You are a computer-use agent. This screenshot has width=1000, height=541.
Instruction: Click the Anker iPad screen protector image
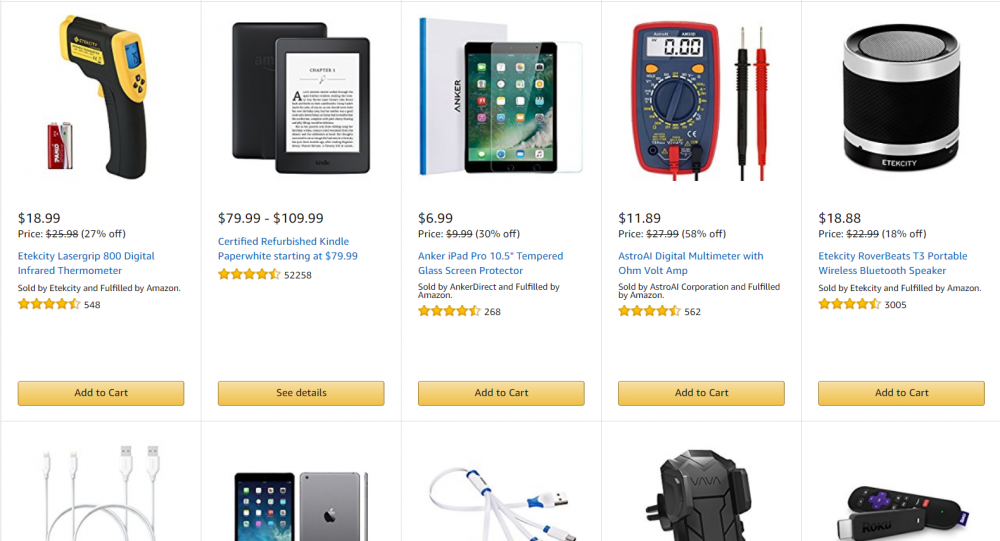tap(501, 96)
